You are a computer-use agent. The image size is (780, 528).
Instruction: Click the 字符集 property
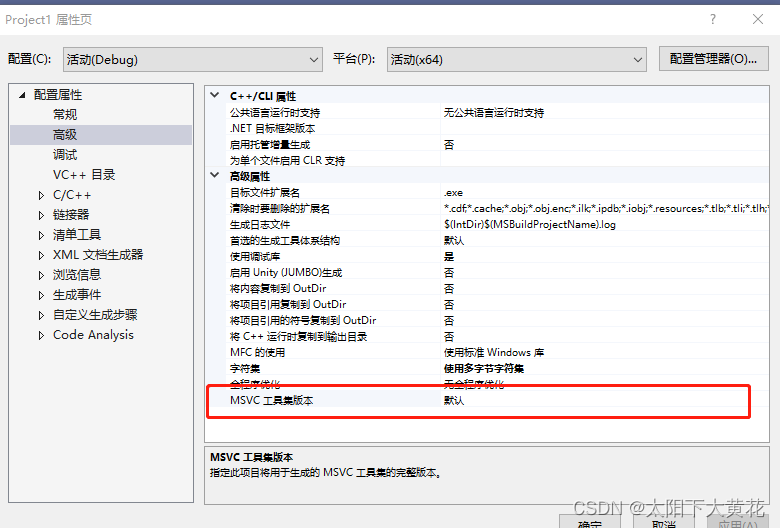click(245, 369)
